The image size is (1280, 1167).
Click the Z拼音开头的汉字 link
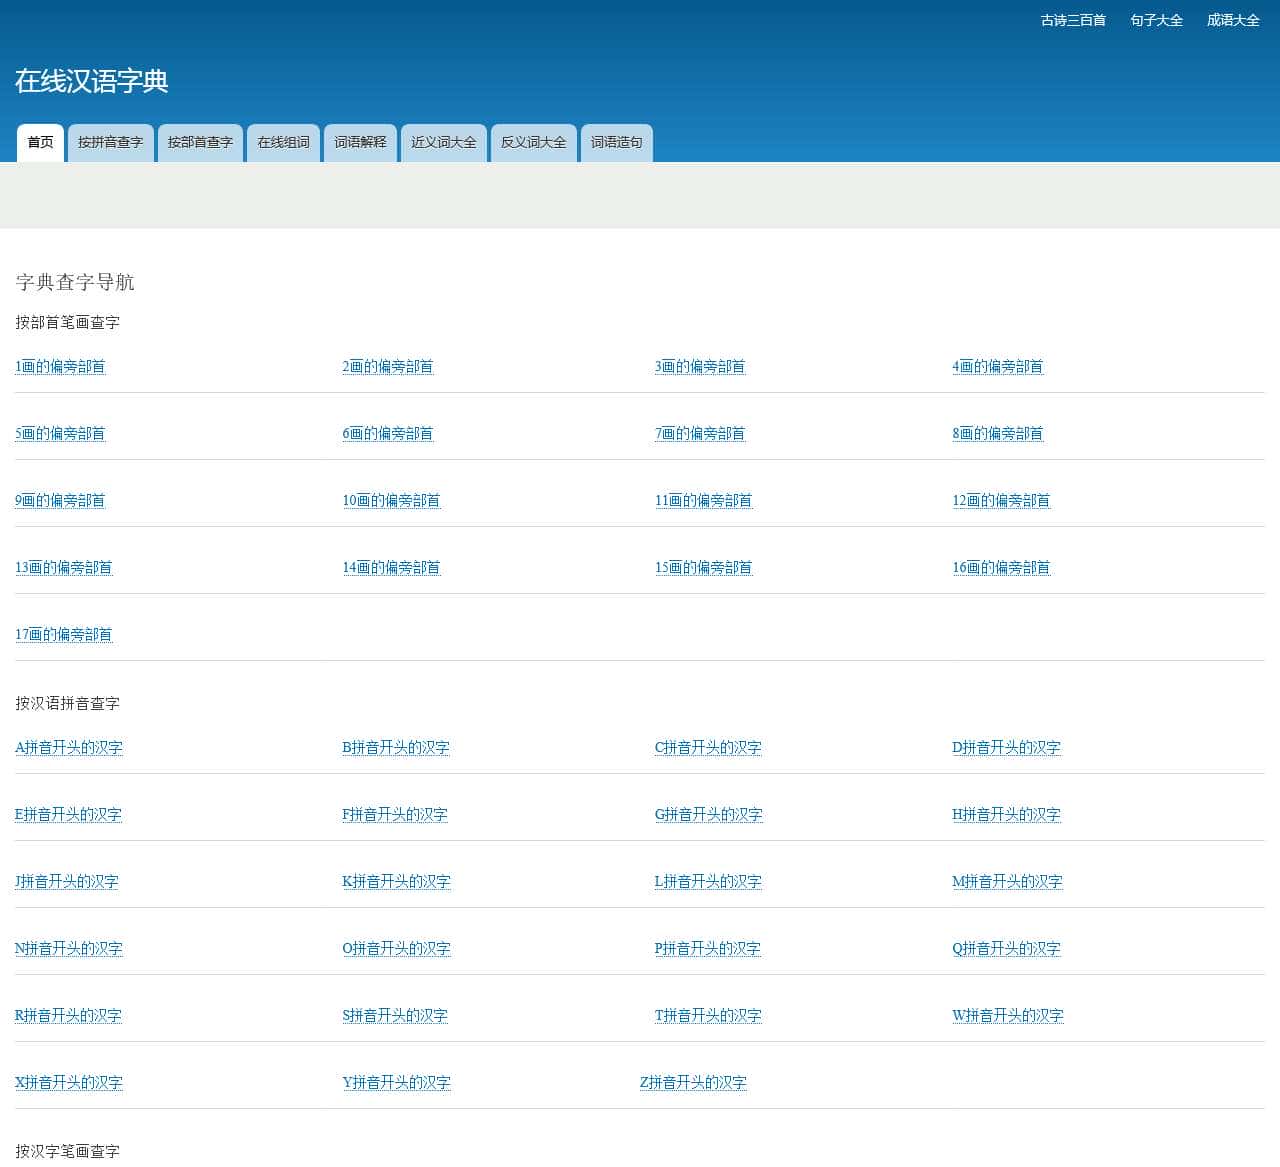[x=693, y=1083]
